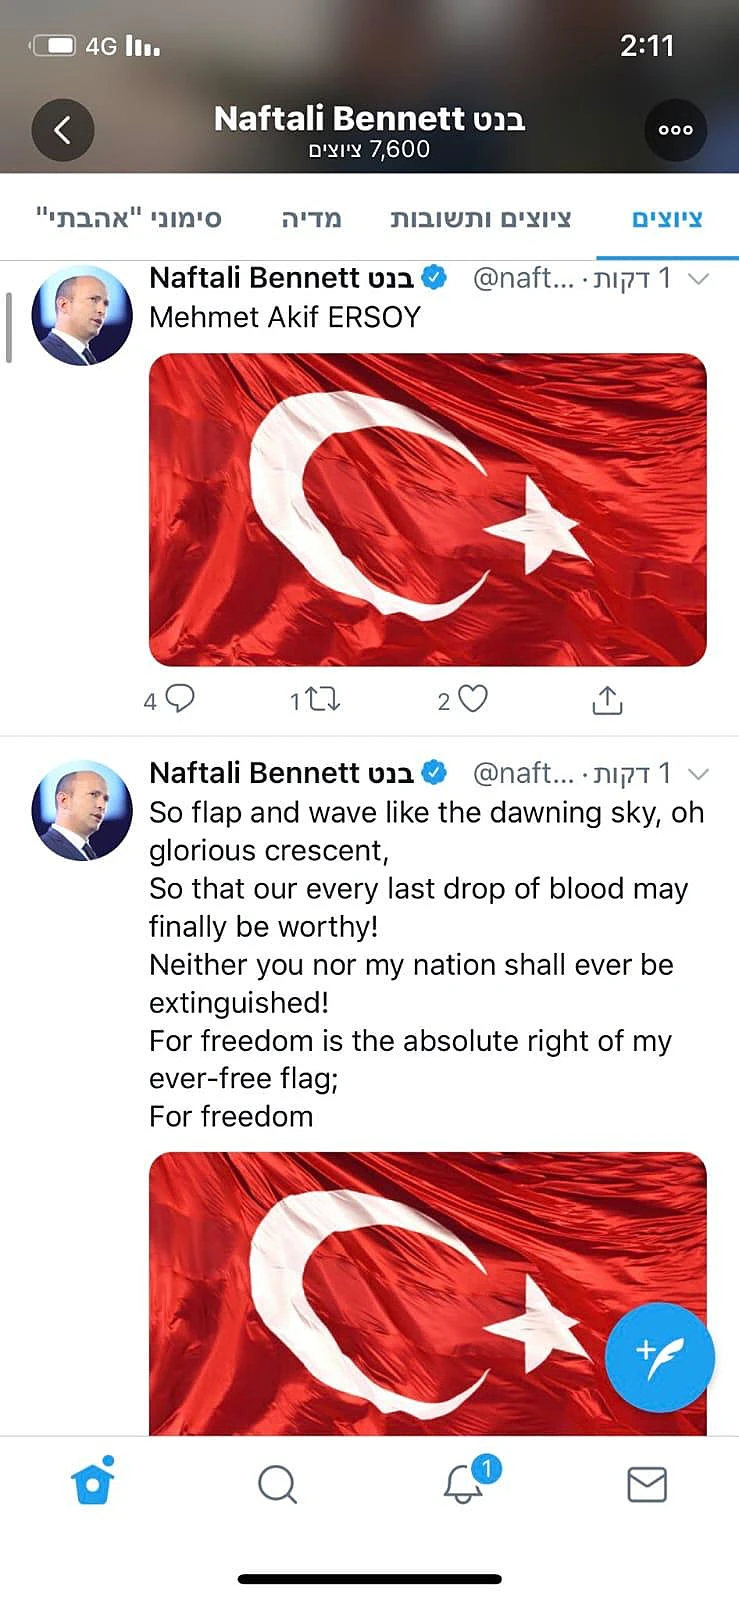Open the Search tab
Image resolution: width=739 pixels, height=1600 pixels.
[x=277, y=1484]
